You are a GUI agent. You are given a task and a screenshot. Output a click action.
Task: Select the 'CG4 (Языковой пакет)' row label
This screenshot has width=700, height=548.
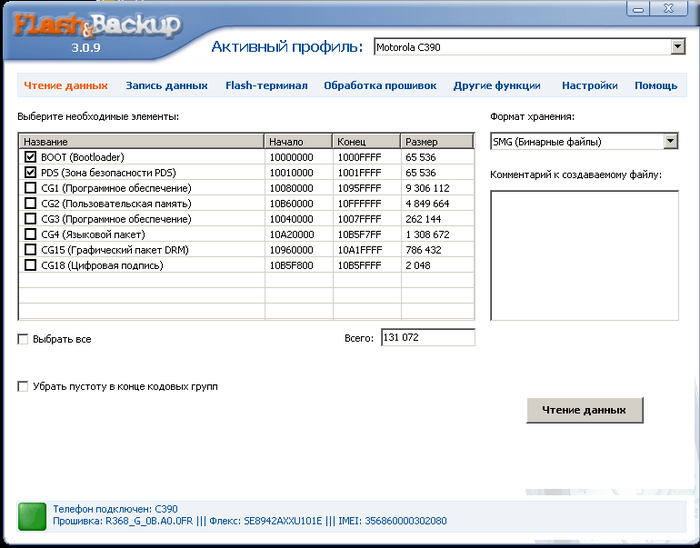click(93, 234)
